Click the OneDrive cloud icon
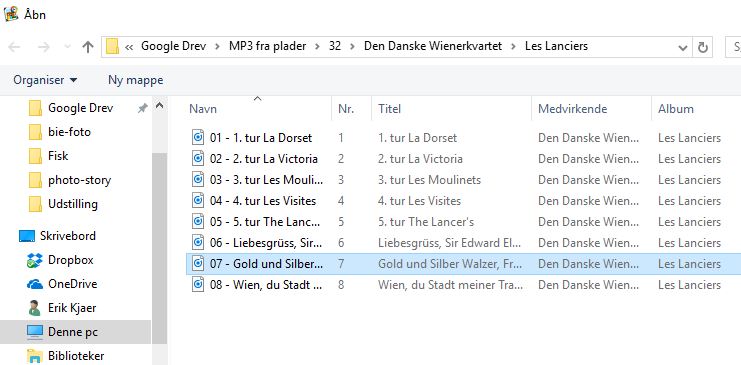741x365 pixels. tap(35, 284)
